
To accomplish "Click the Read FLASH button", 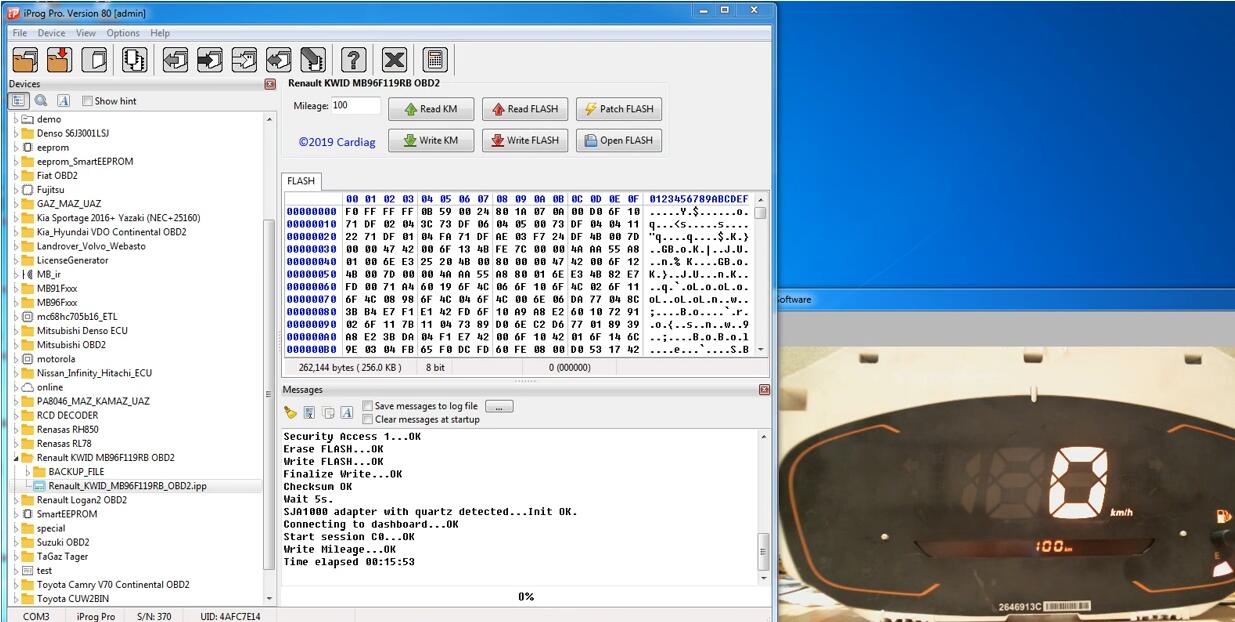I will click(x=525, y=109).
